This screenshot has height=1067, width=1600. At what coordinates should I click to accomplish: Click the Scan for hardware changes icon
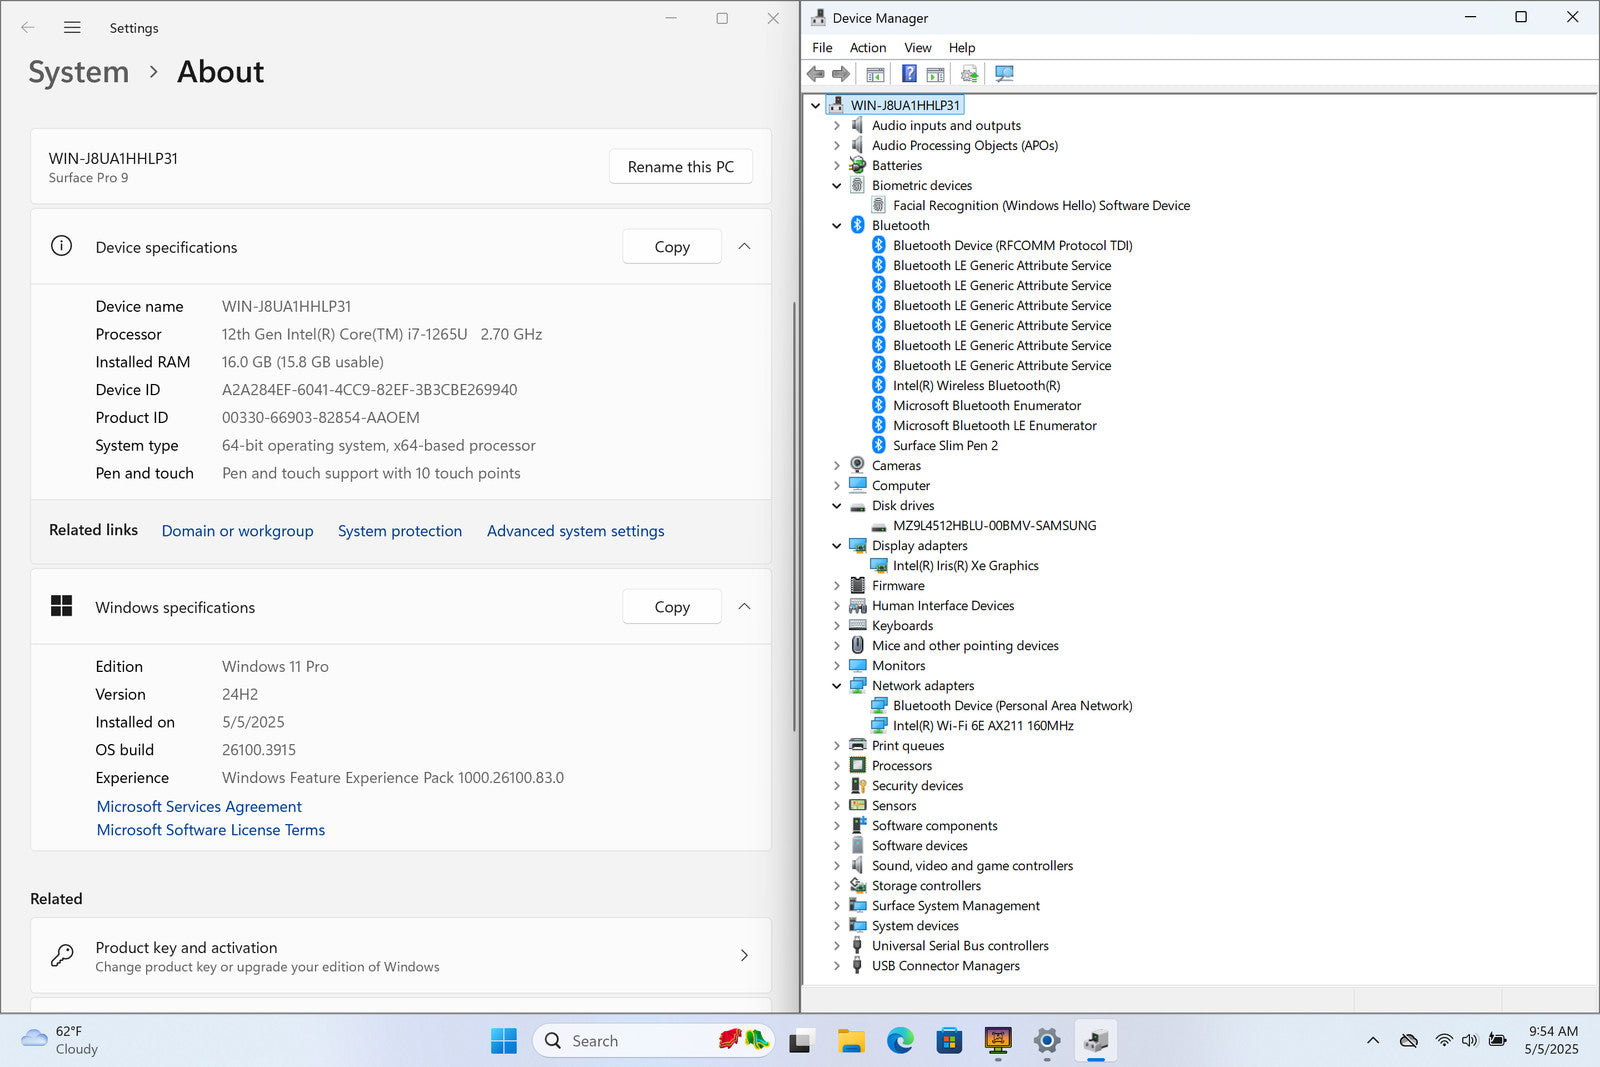1004,74
